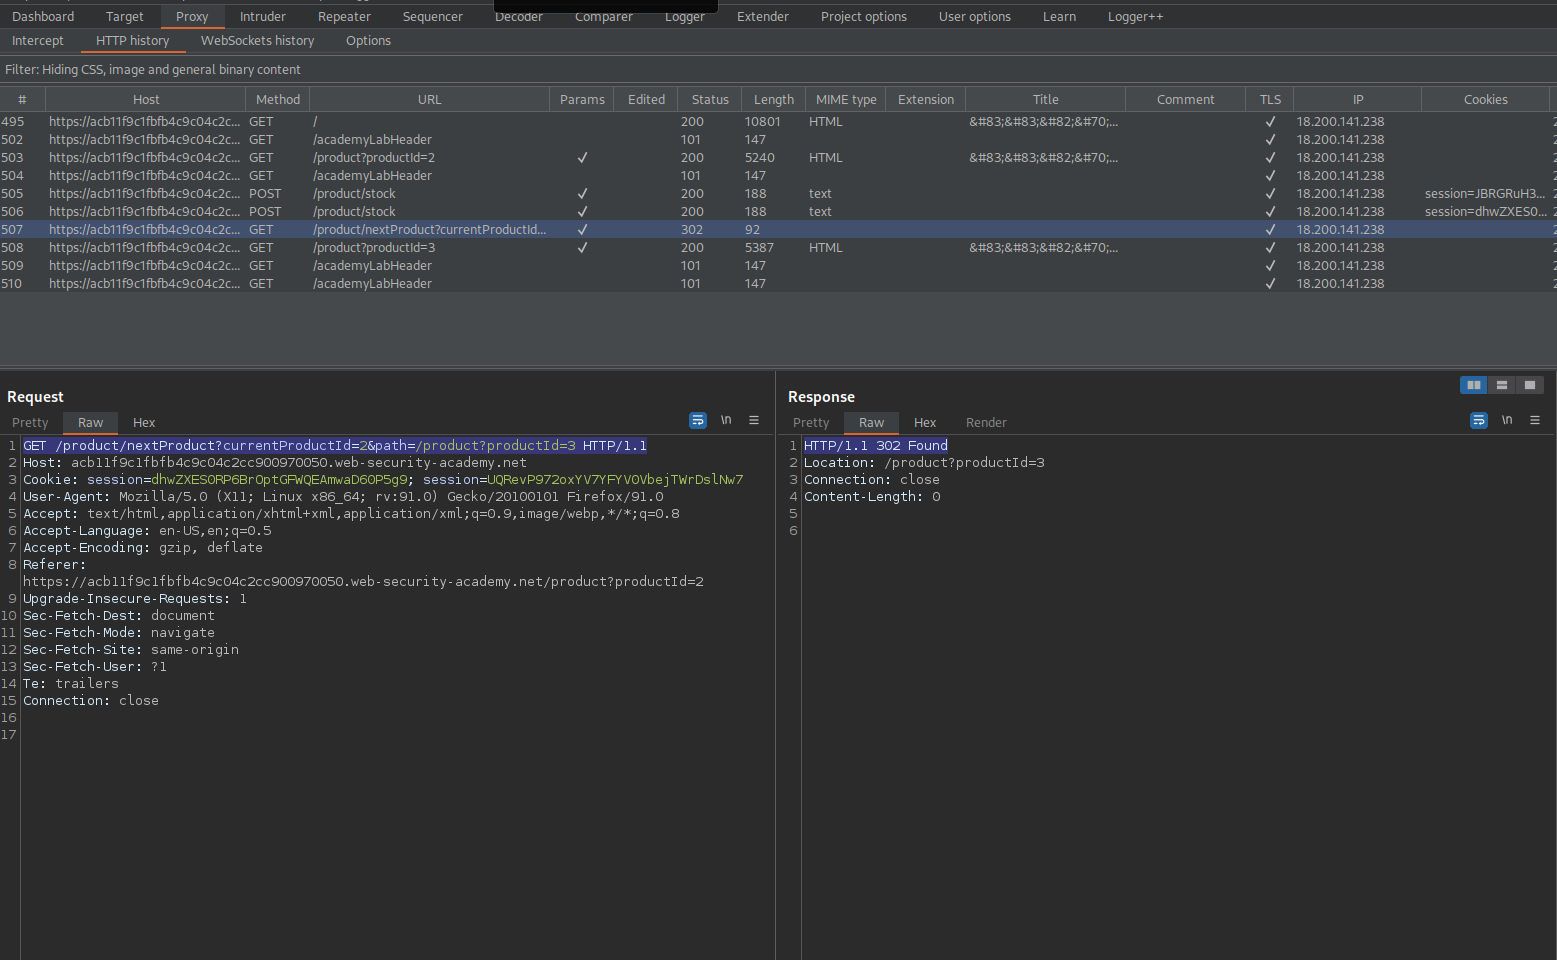Open Proxy Options sub-tab
1557x960 pixels.
[x=368, y=41]
